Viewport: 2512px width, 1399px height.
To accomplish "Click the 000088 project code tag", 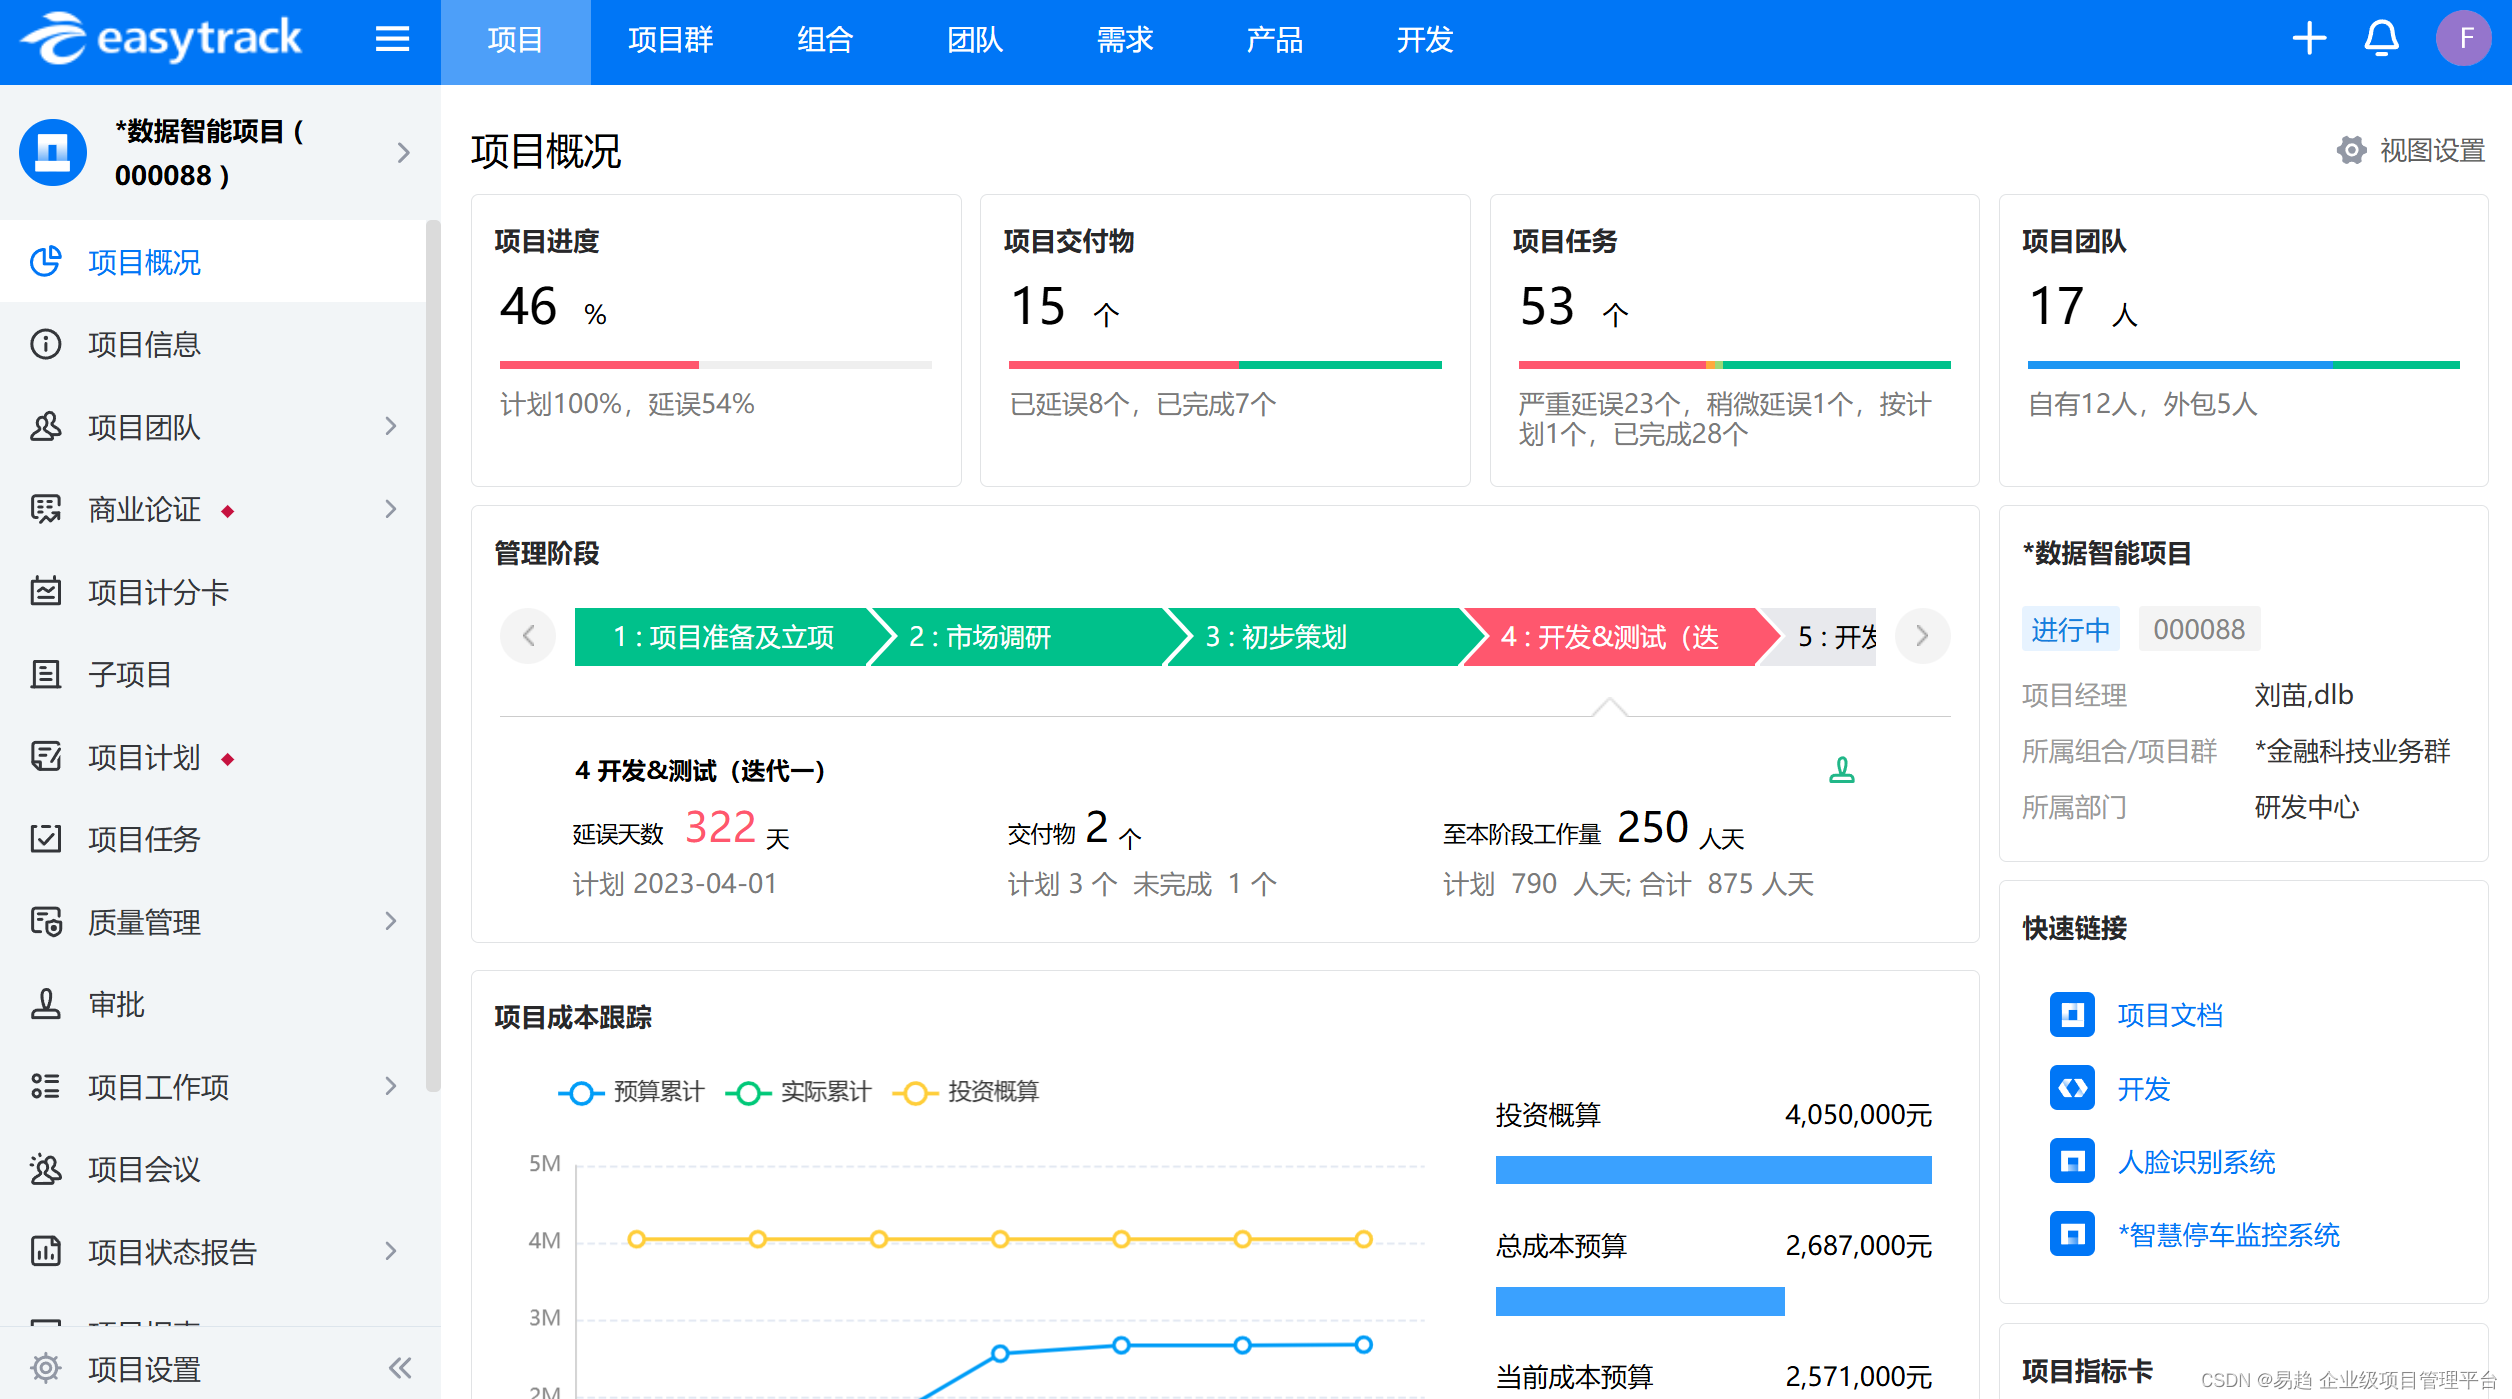I will click(2198, 629).
